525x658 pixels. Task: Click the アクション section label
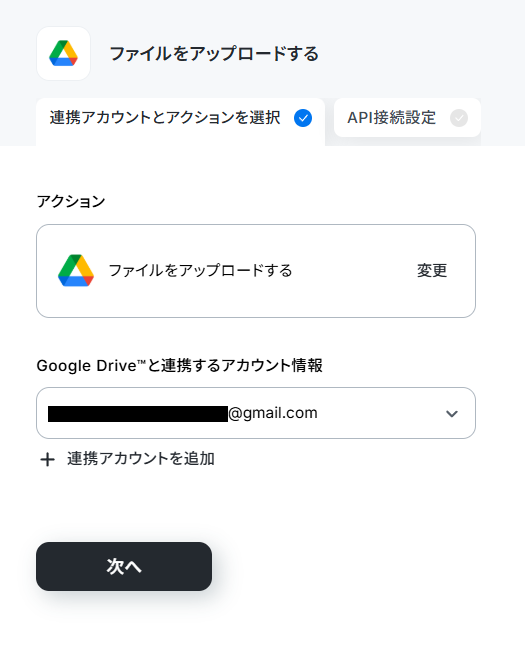[x=71, y=201]
